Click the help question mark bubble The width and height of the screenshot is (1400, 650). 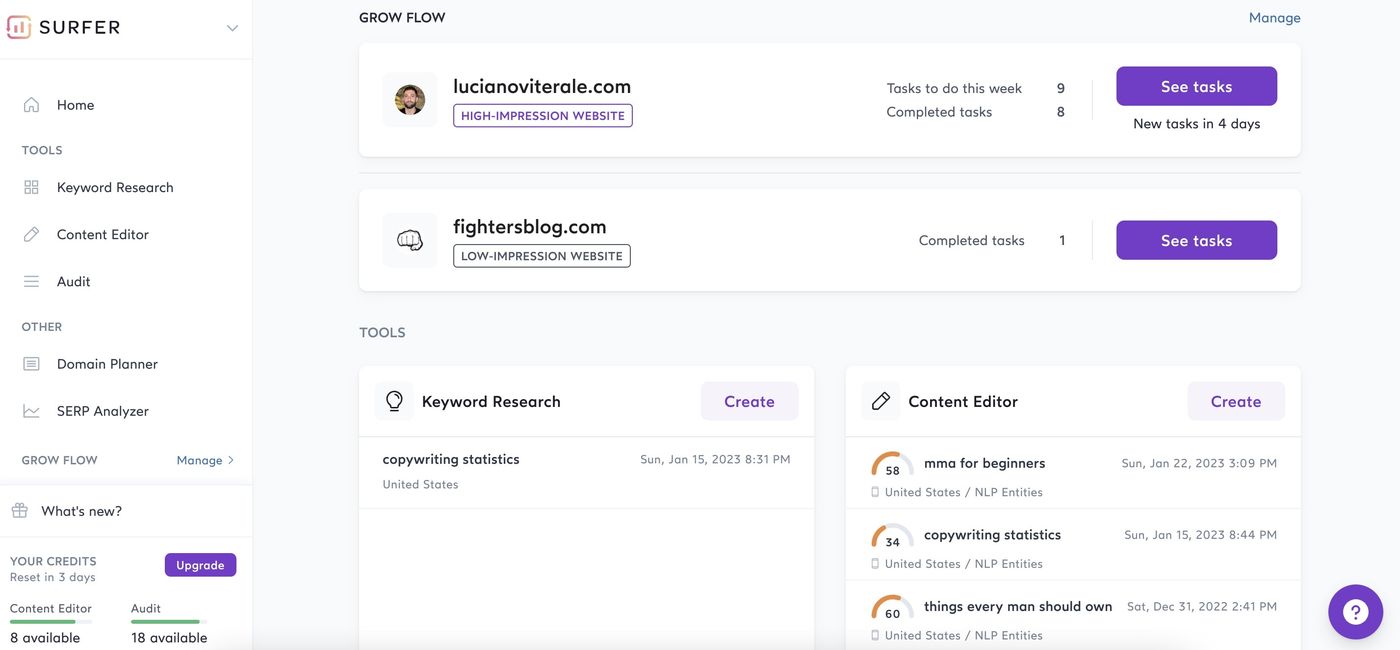click(x=1355, y=612)
